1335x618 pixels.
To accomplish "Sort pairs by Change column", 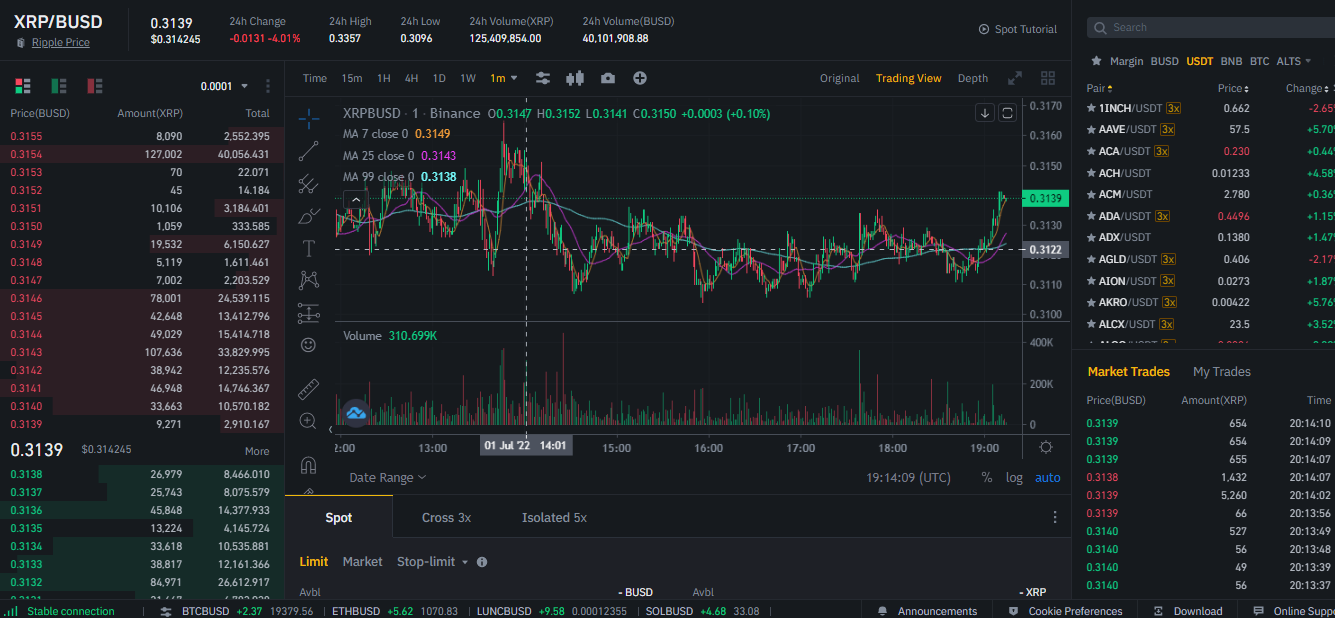I will (x=1309, y=88).
